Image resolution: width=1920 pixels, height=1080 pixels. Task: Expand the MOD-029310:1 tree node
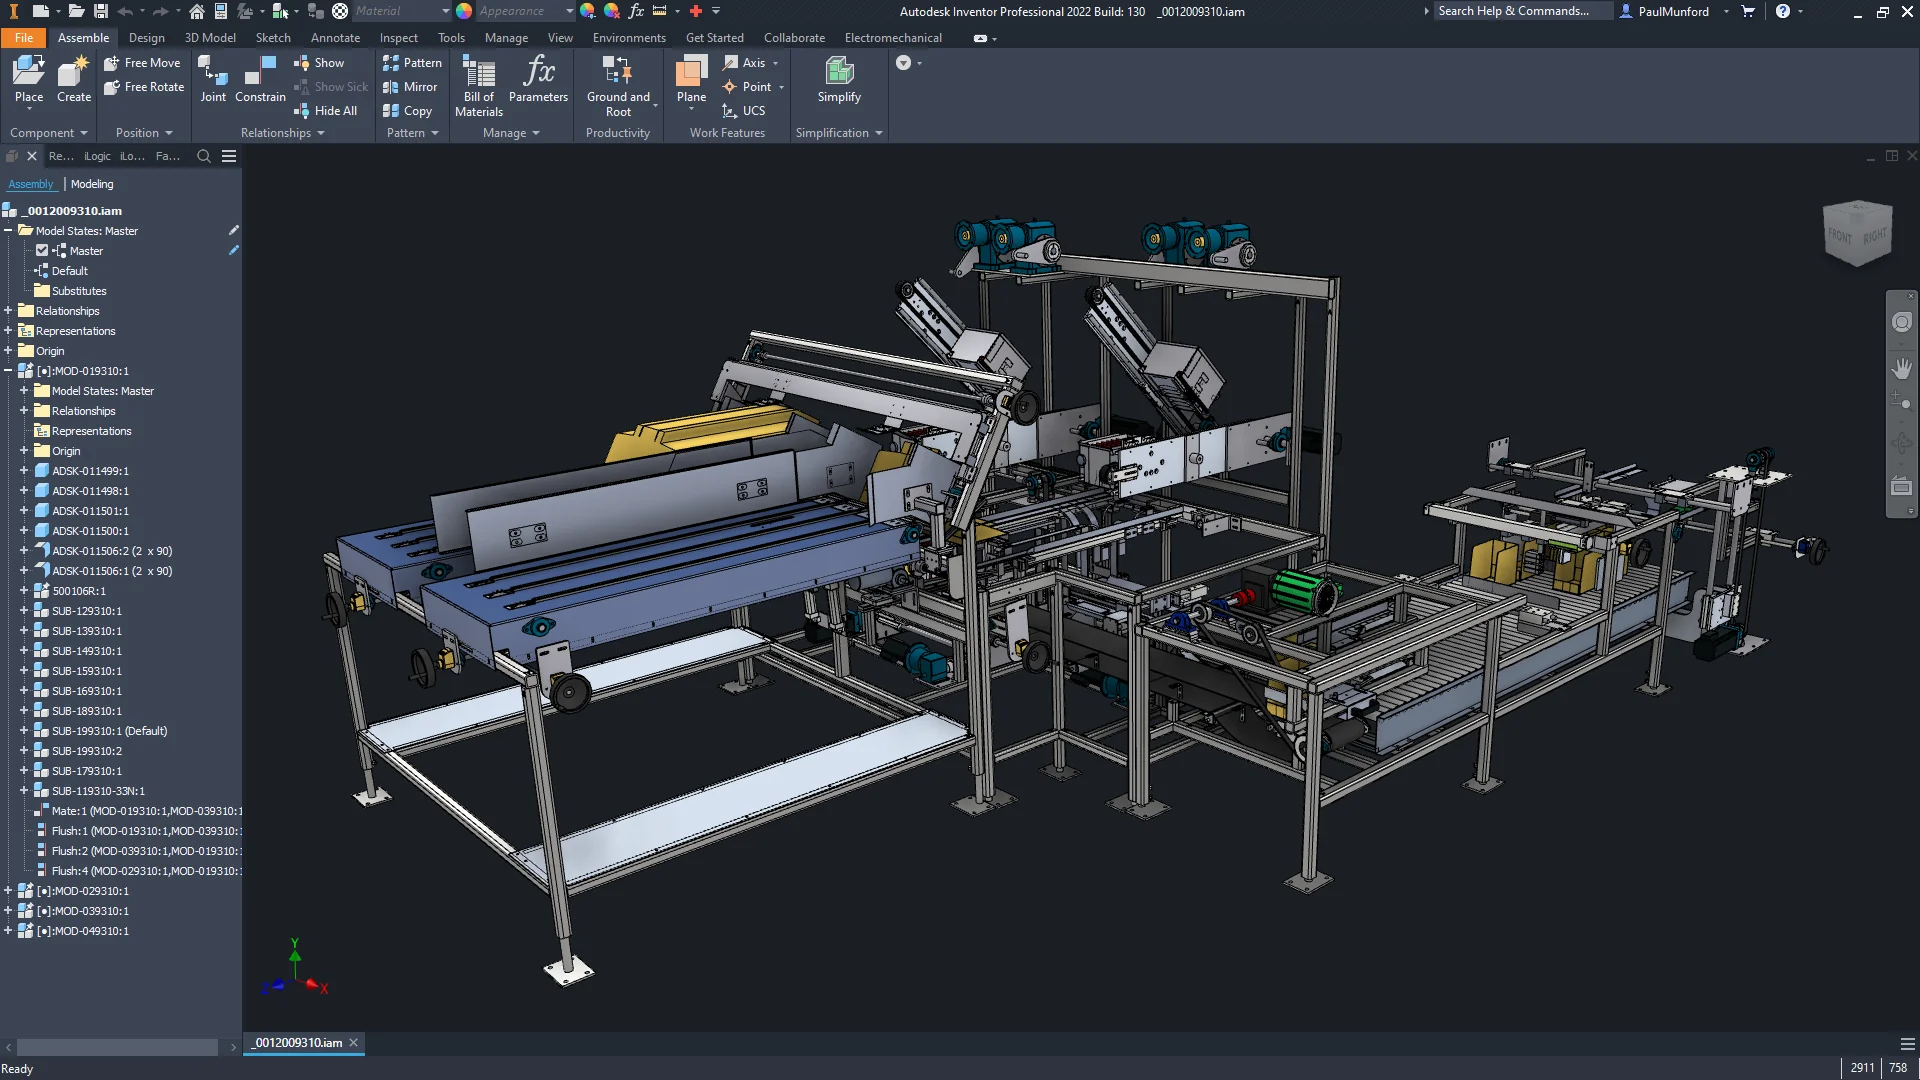pos(8,891)
